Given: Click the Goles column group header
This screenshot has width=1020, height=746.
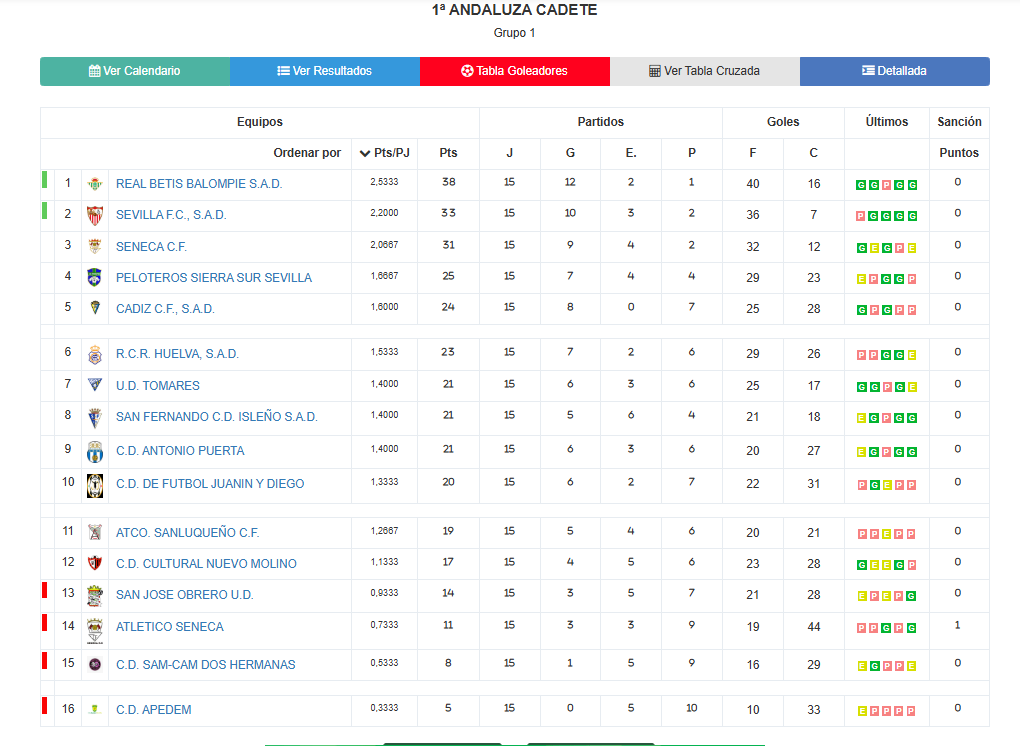Looking at the screenshot, I should click(783, 122).
